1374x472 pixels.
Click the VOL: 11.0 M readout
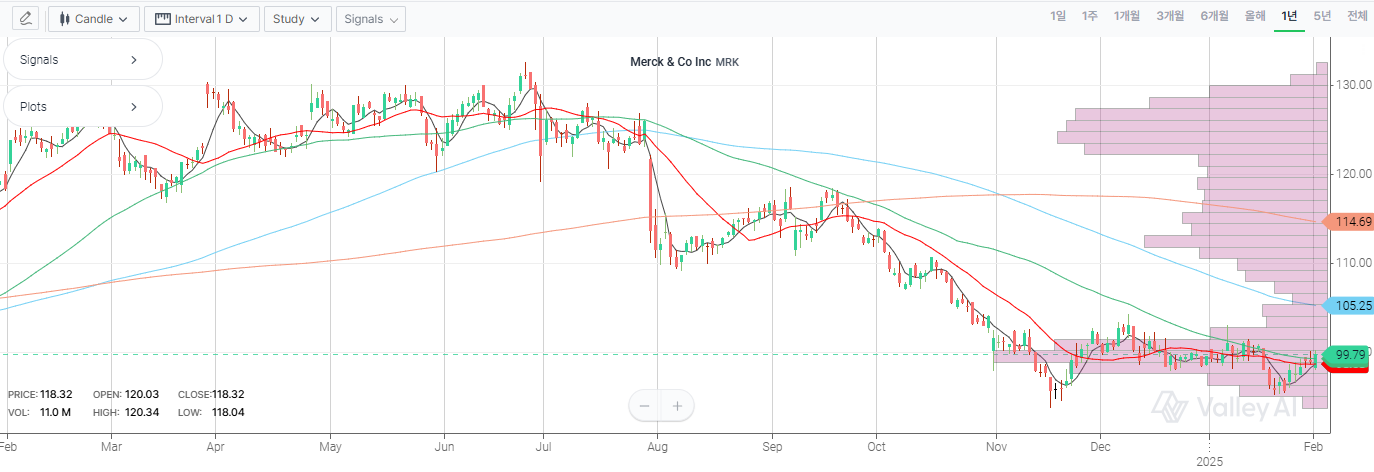pyautogui.click(x=38, y=412)
